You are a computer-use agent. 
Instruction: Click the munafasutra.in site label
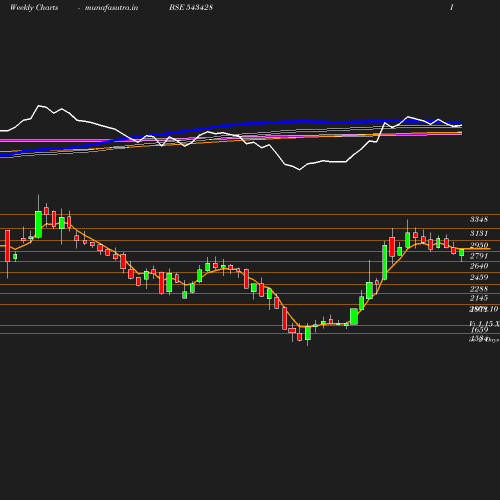111,8
